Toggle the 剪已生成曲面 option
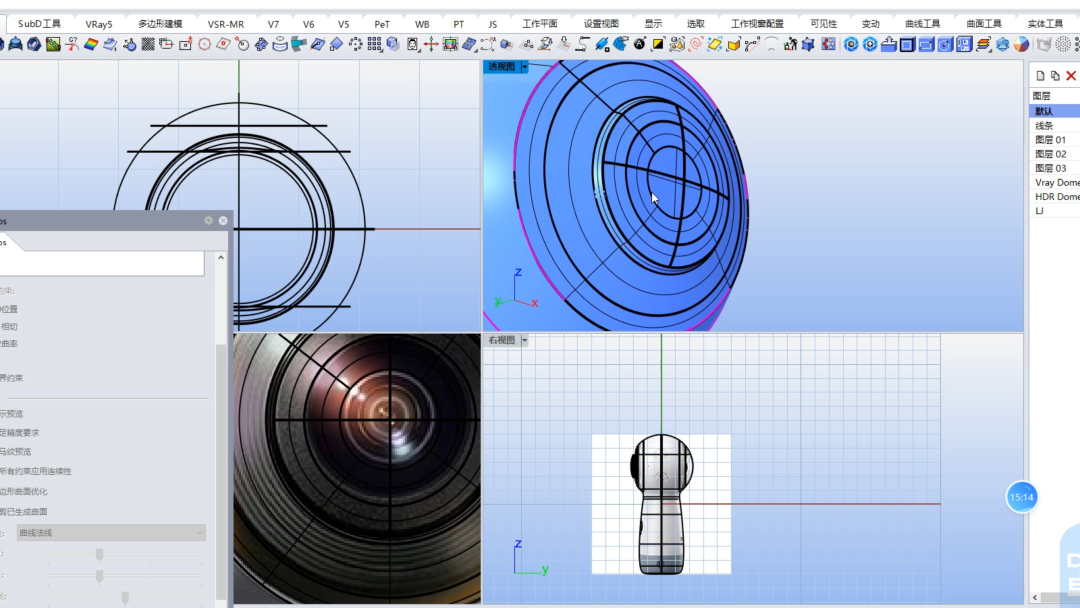Image resolution: width=1080 pixels, height=608 pixels. point(23,512)
